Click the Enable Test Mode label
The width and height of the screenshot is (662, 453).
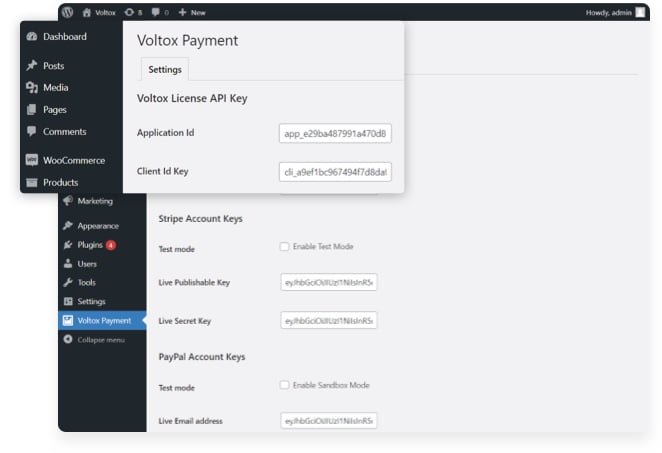tap(323, 247)
